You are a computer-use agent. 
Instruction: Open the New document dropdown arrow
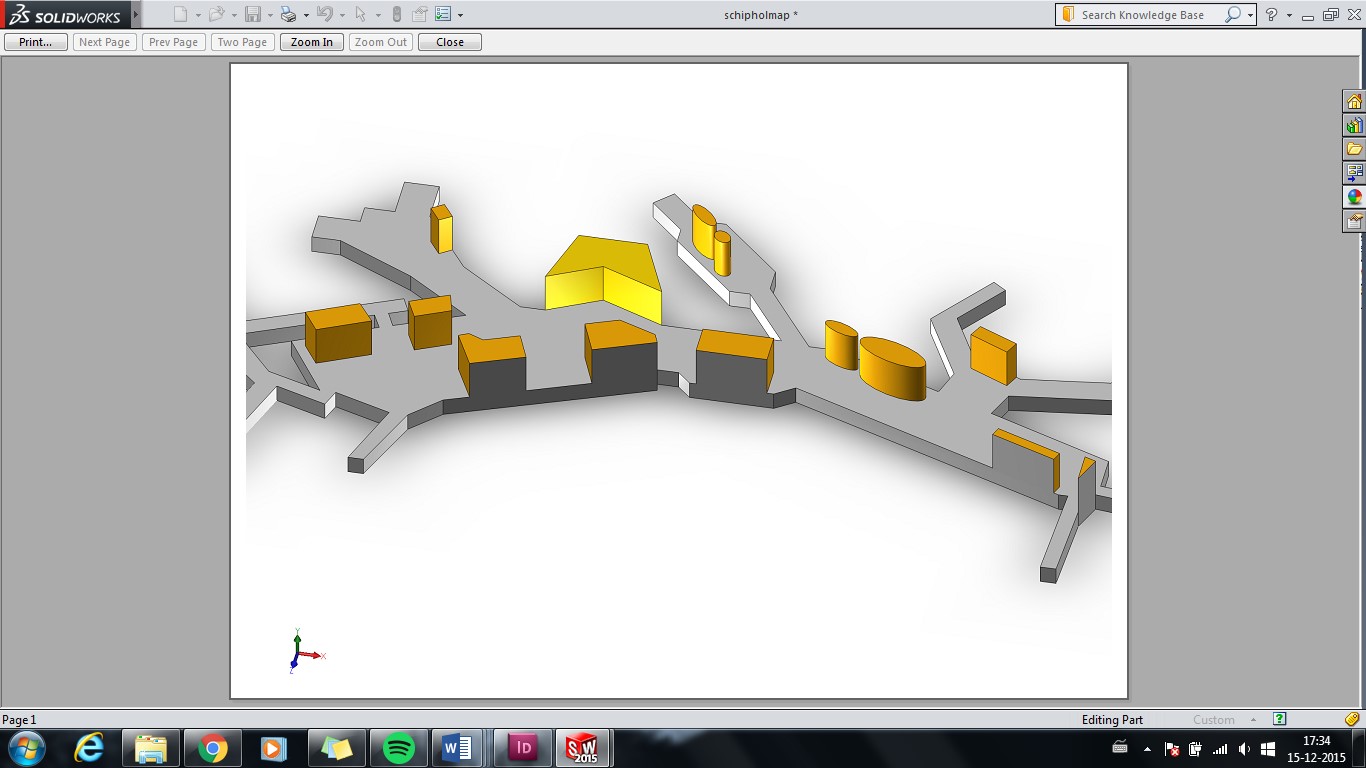pos(197,16)
